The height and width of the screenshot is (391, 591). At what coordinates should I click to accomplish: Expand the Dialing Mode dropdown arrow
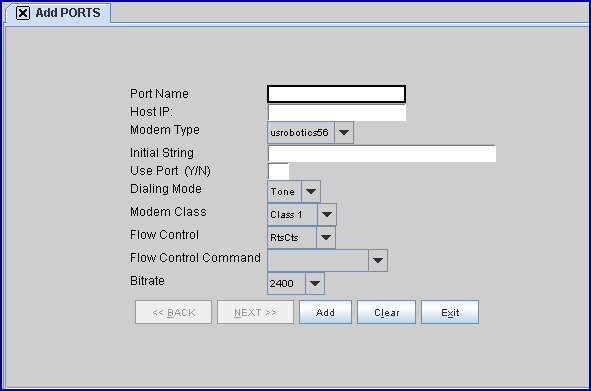pyautogui.click(x=311, y=192)
